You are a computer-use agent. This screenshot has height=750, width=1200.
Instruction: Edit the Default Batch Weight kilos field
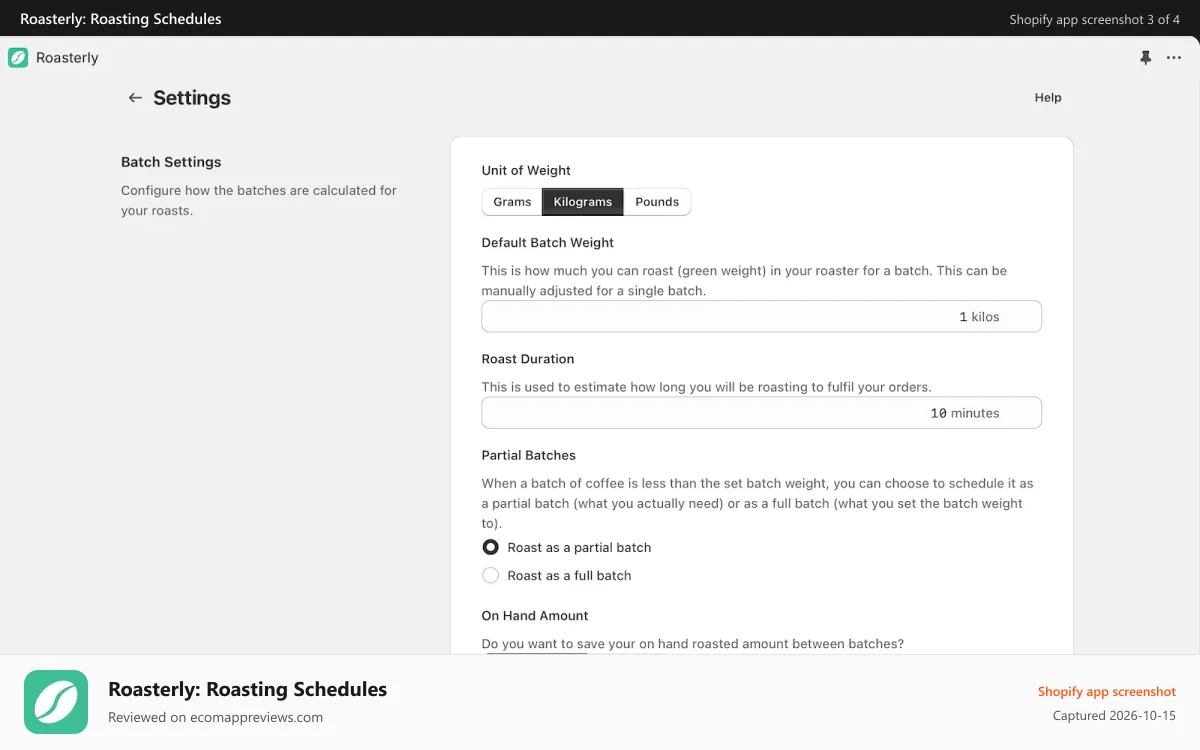762,316
